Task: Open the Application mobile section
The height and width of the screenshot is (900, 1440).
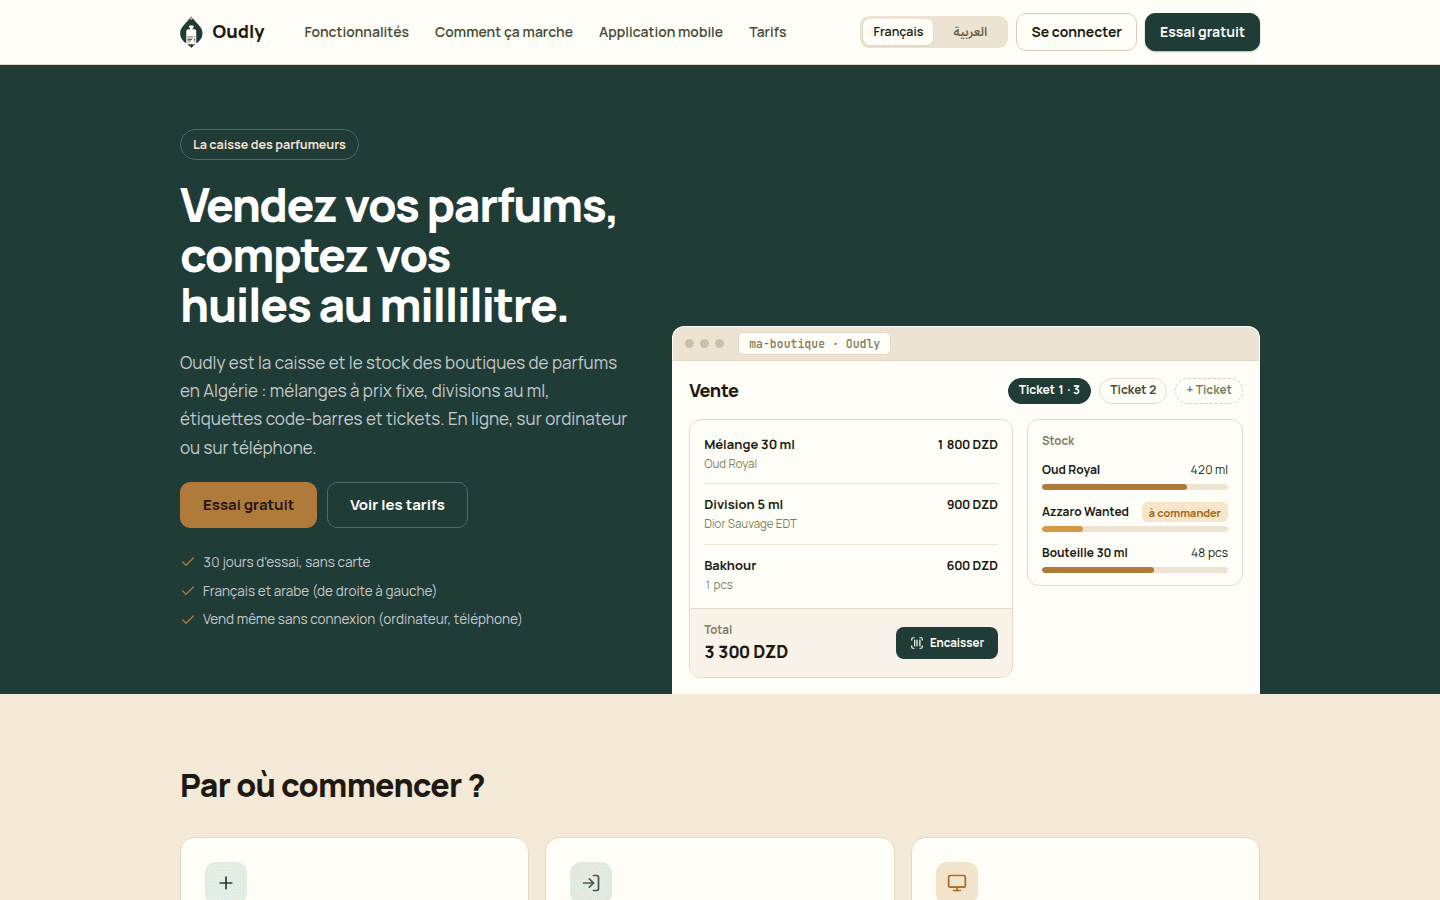Action: (661, 32)
